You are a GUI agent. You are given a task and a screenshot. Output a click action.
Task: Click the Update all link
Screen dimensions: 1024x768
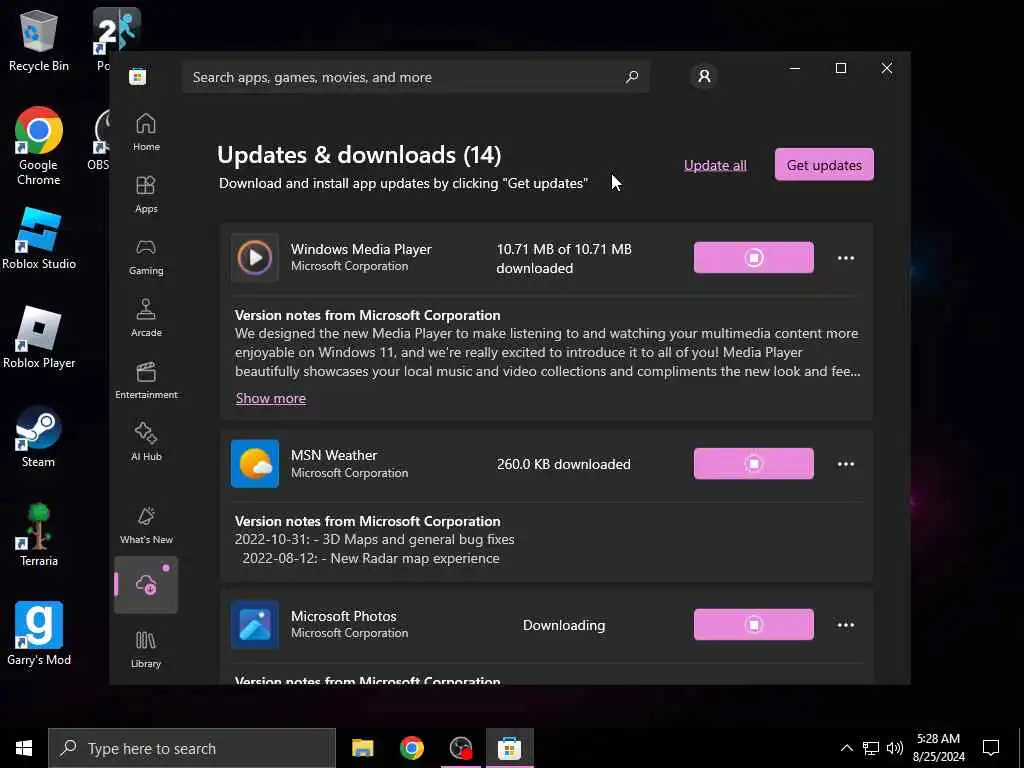click(x=715, y=165)
